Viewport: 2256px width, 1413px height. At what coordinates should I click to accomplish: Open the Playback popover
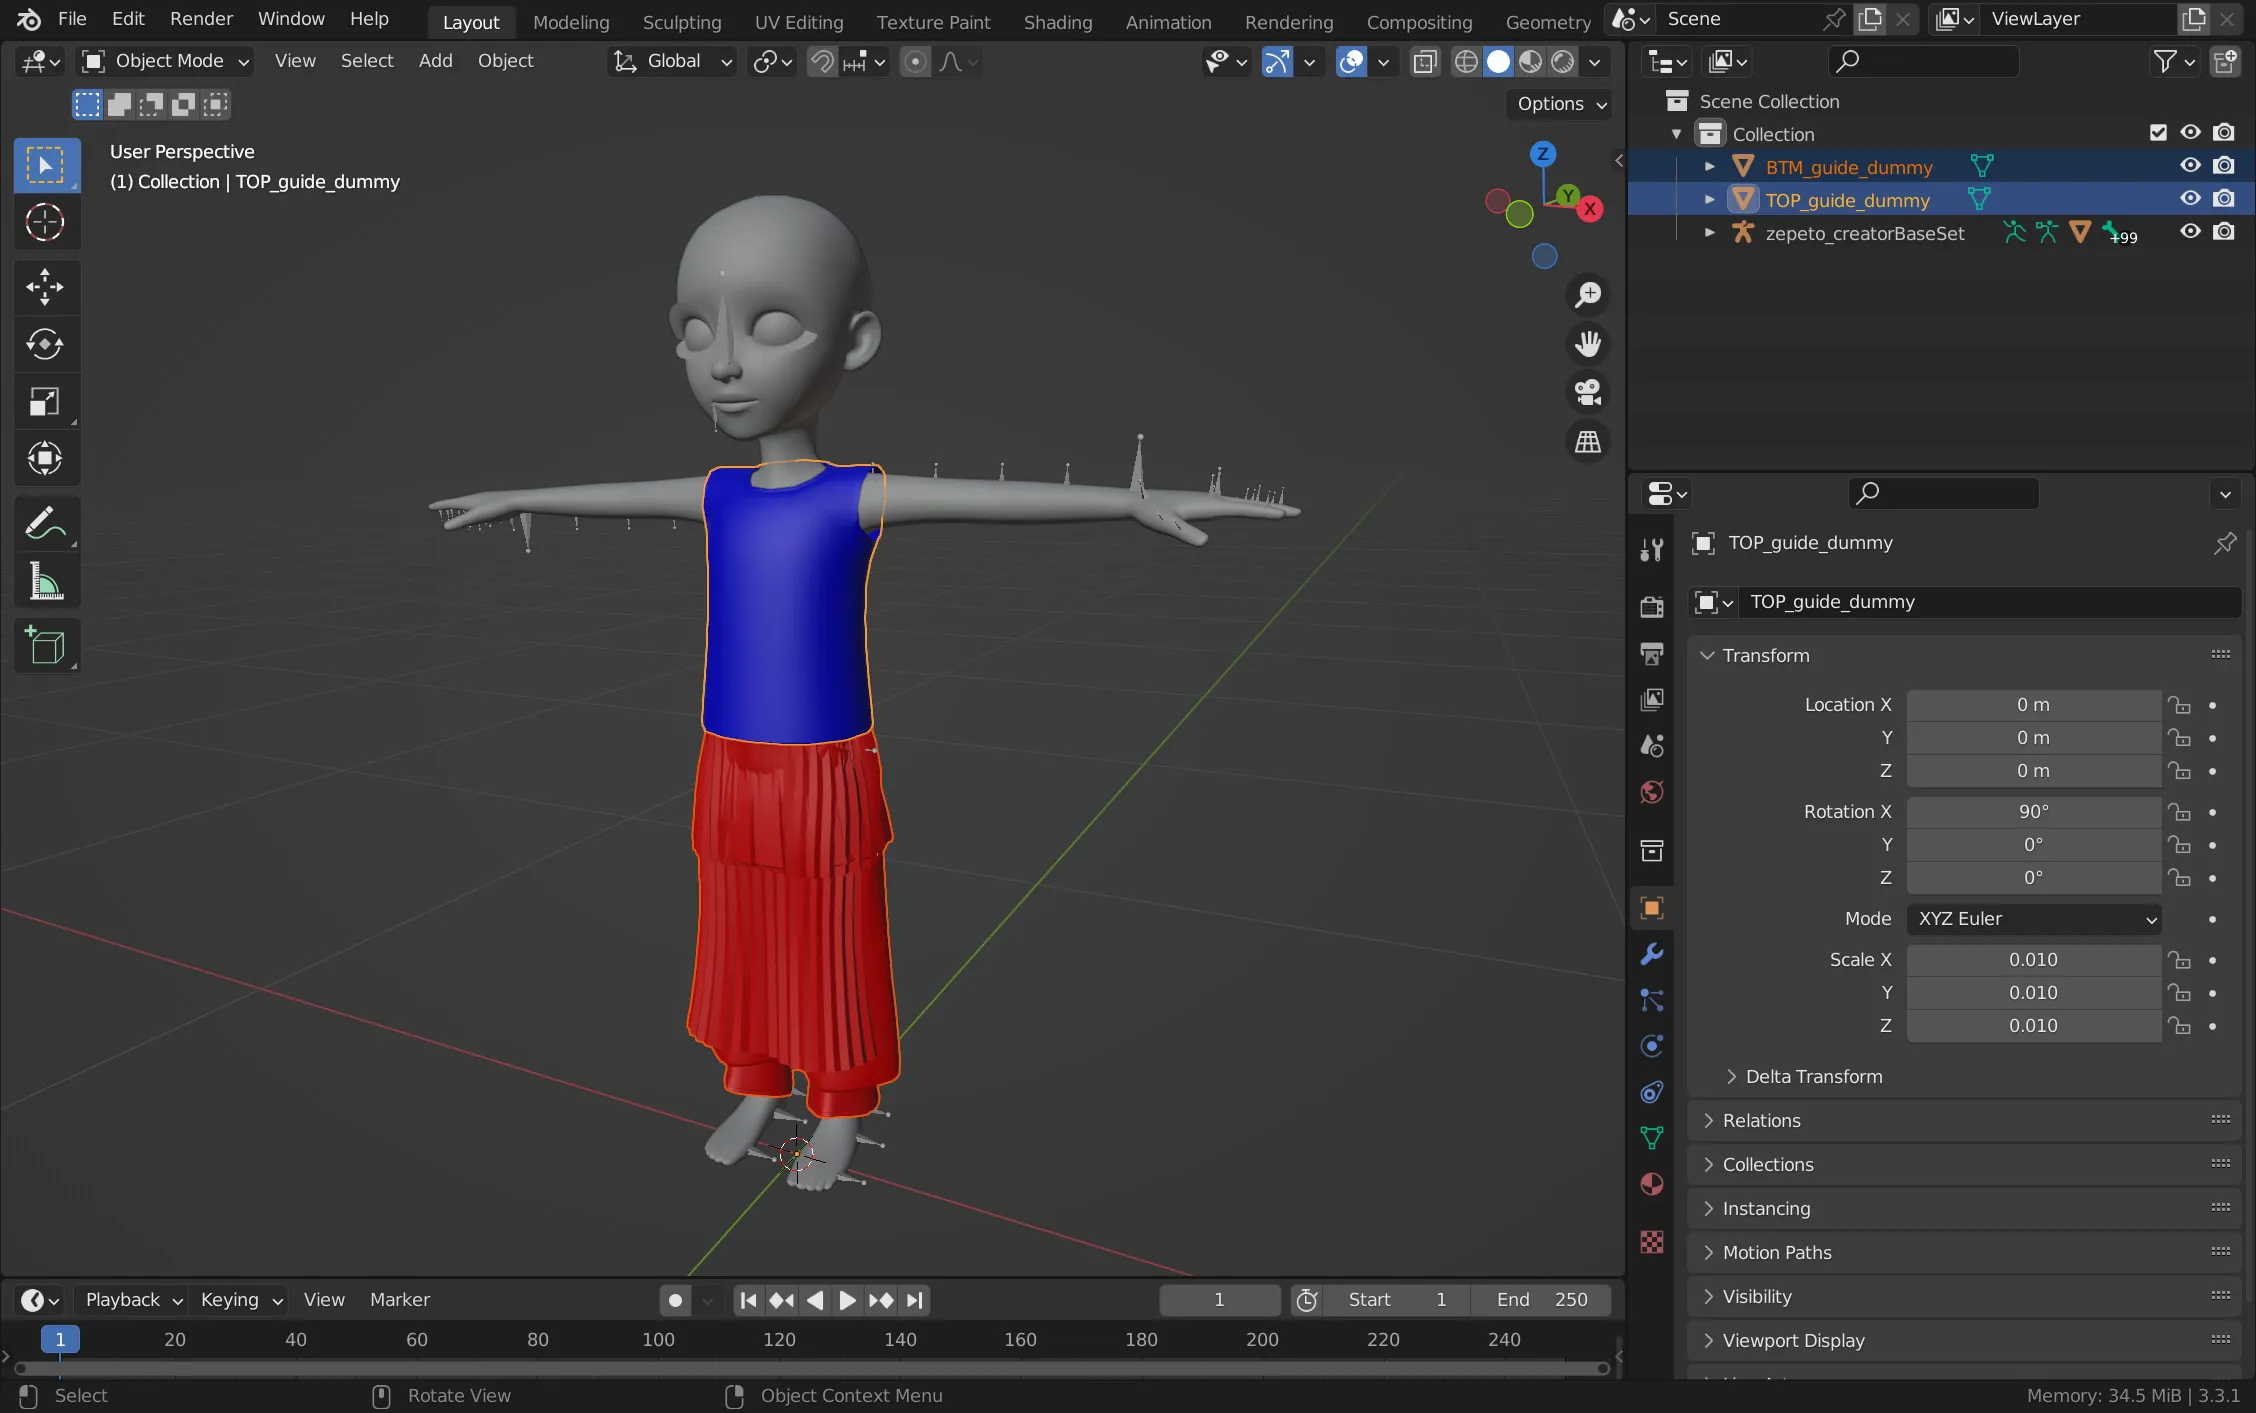[x=133, y=1300]
